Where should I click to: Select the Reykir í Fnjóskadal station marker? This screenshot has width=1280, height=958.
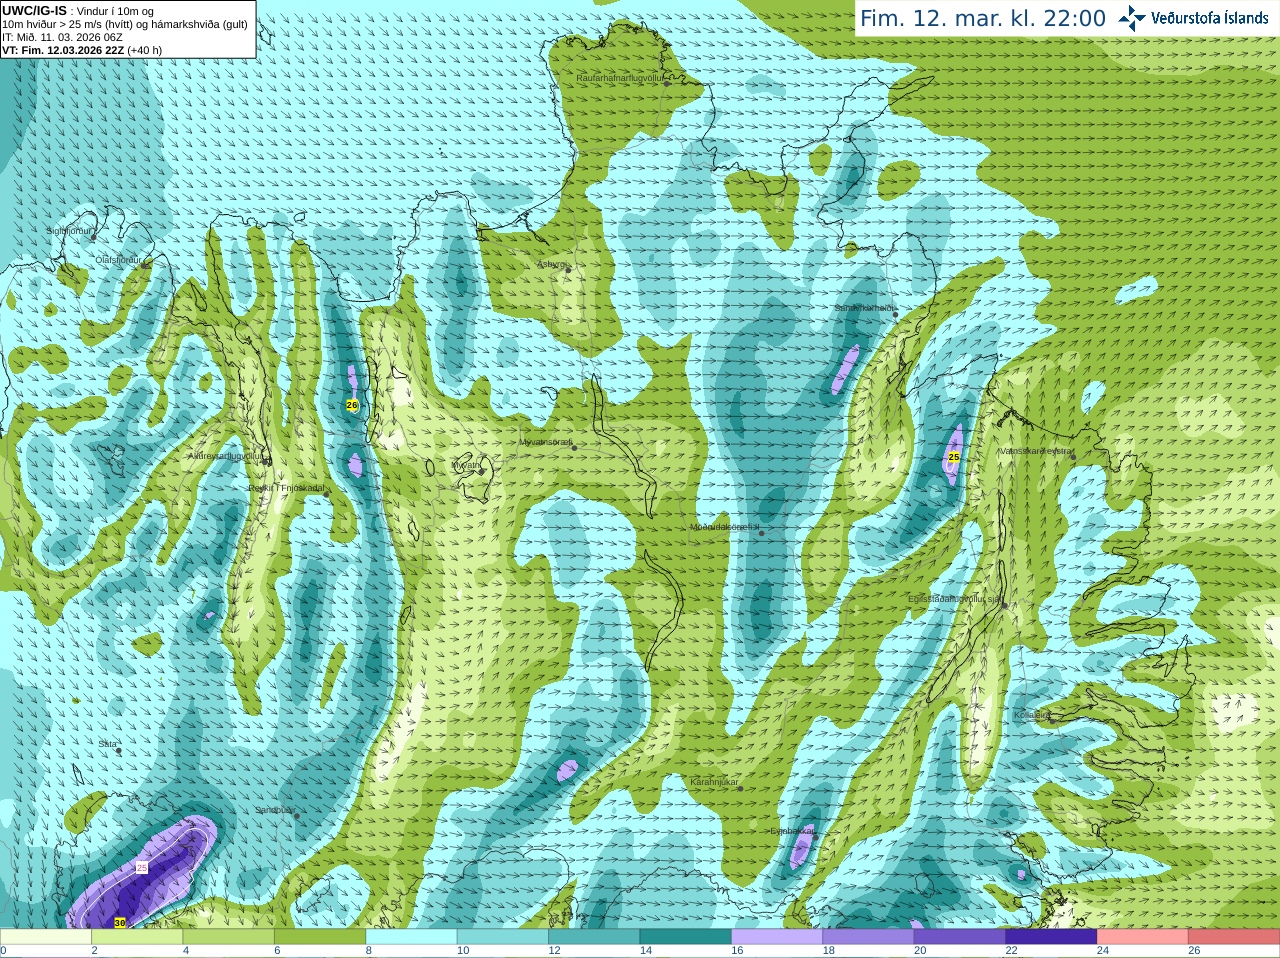click(x=326, y=494)
